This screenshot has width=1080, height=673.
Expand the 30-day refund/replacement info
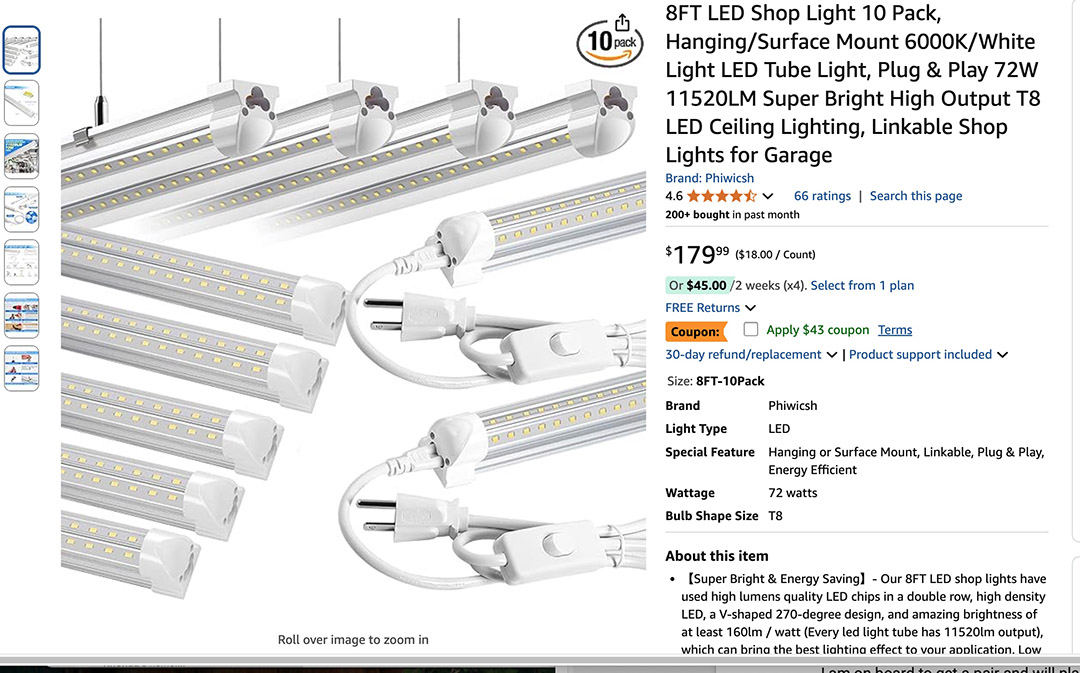point(751,354)
